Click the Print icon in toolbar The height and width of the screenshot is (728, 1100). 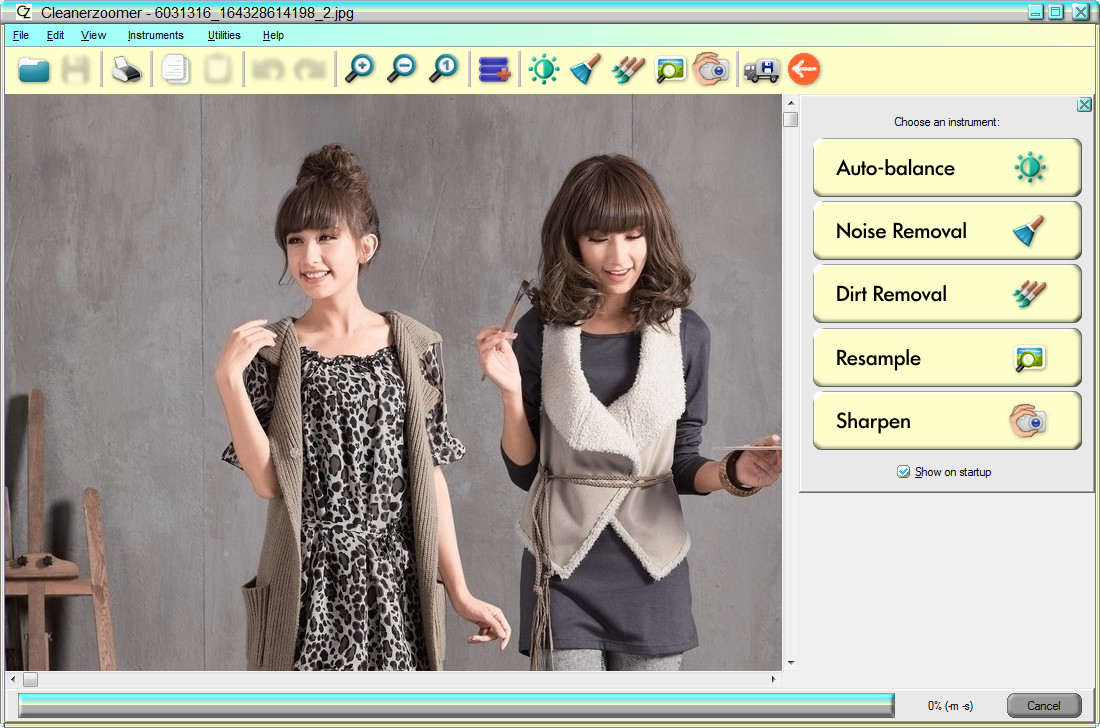127,70
